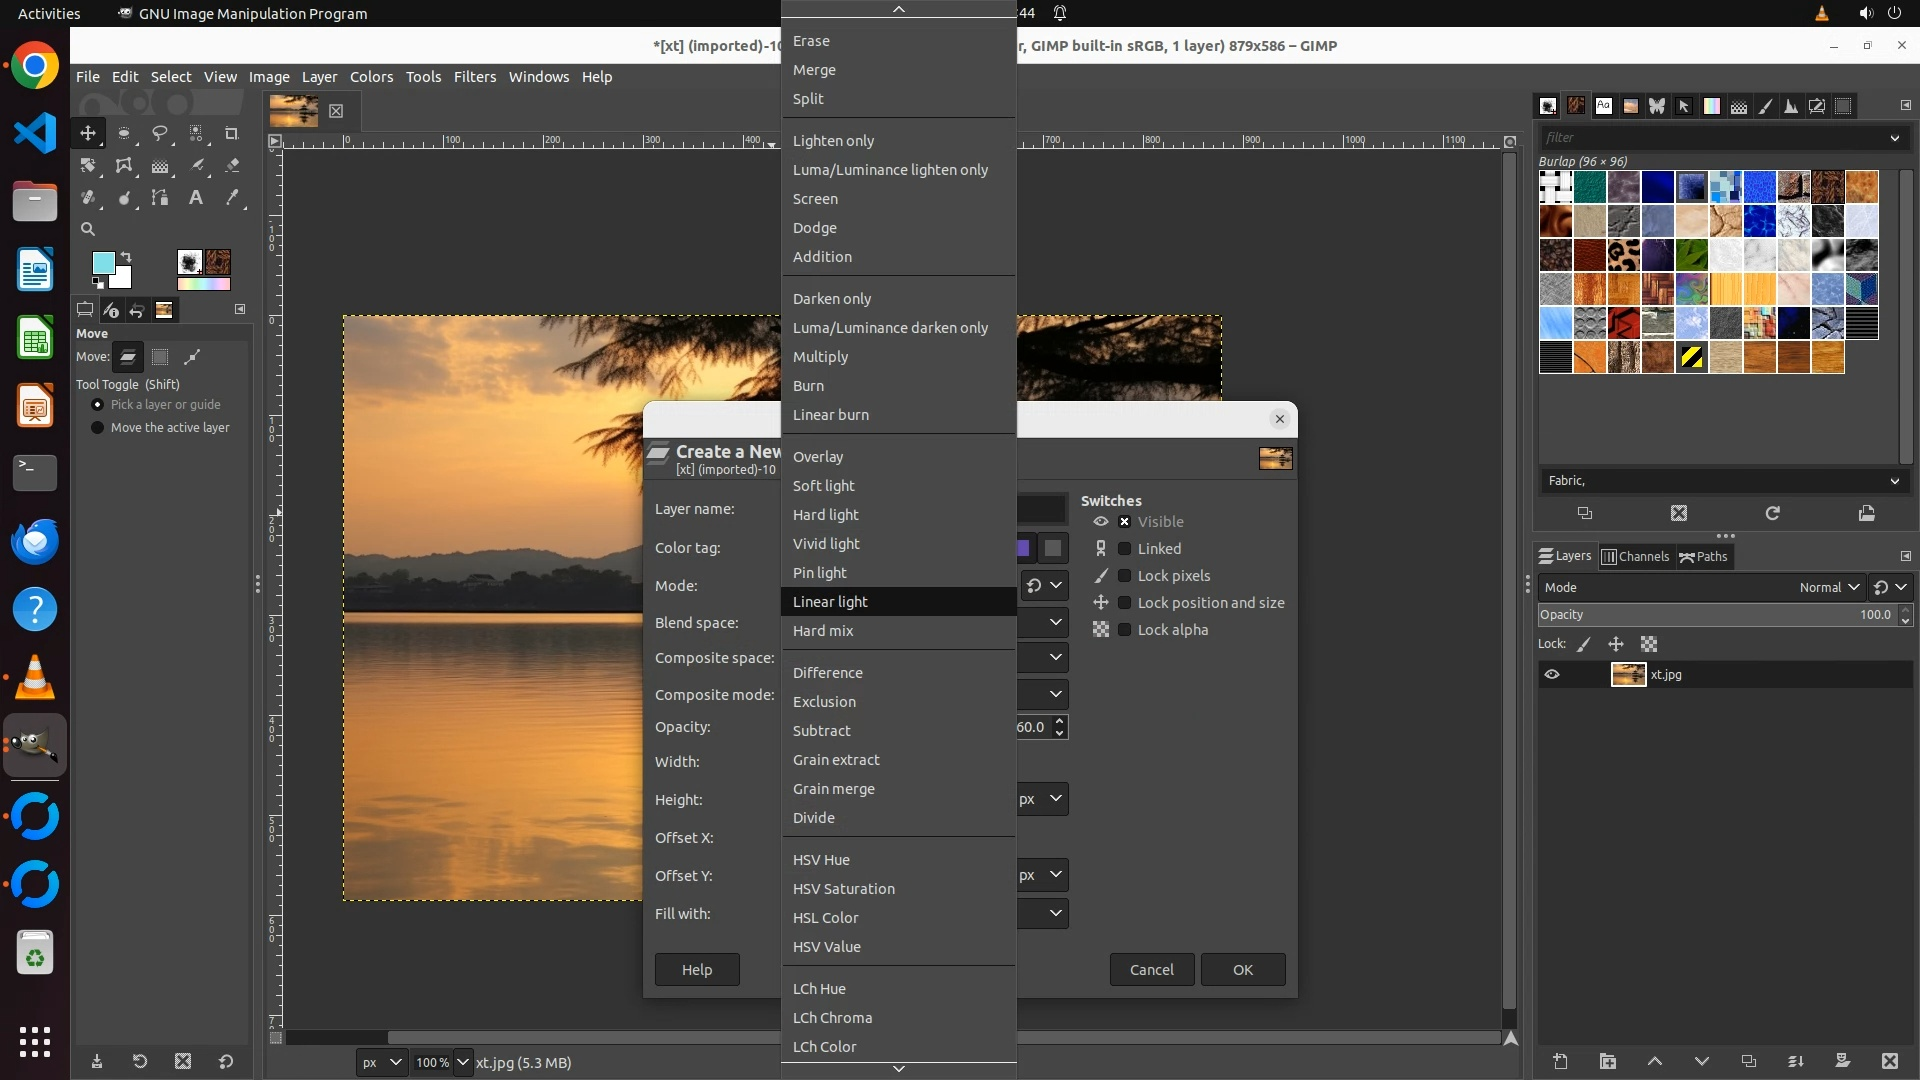Expand the Fabric pattern tag dropdown
The width and height of the screenshot is (1920, 1080).
click(1894, 481)
